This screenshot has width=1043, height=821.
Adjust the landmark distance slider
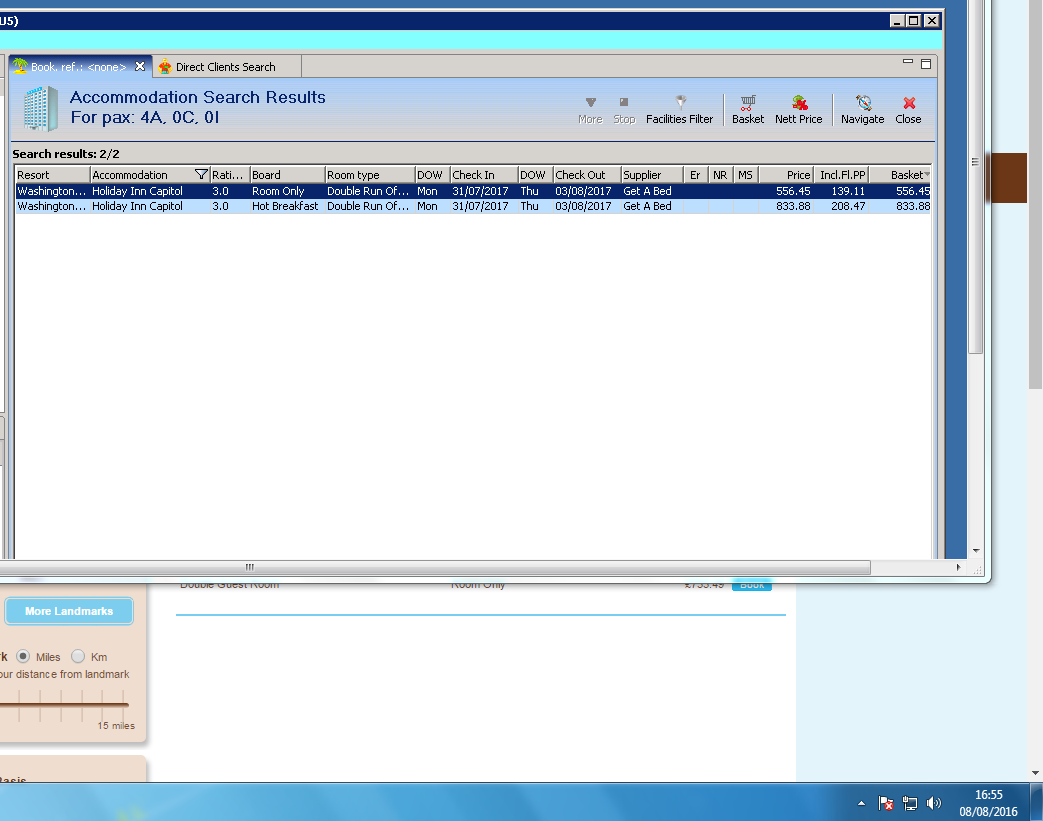point(64,704)
